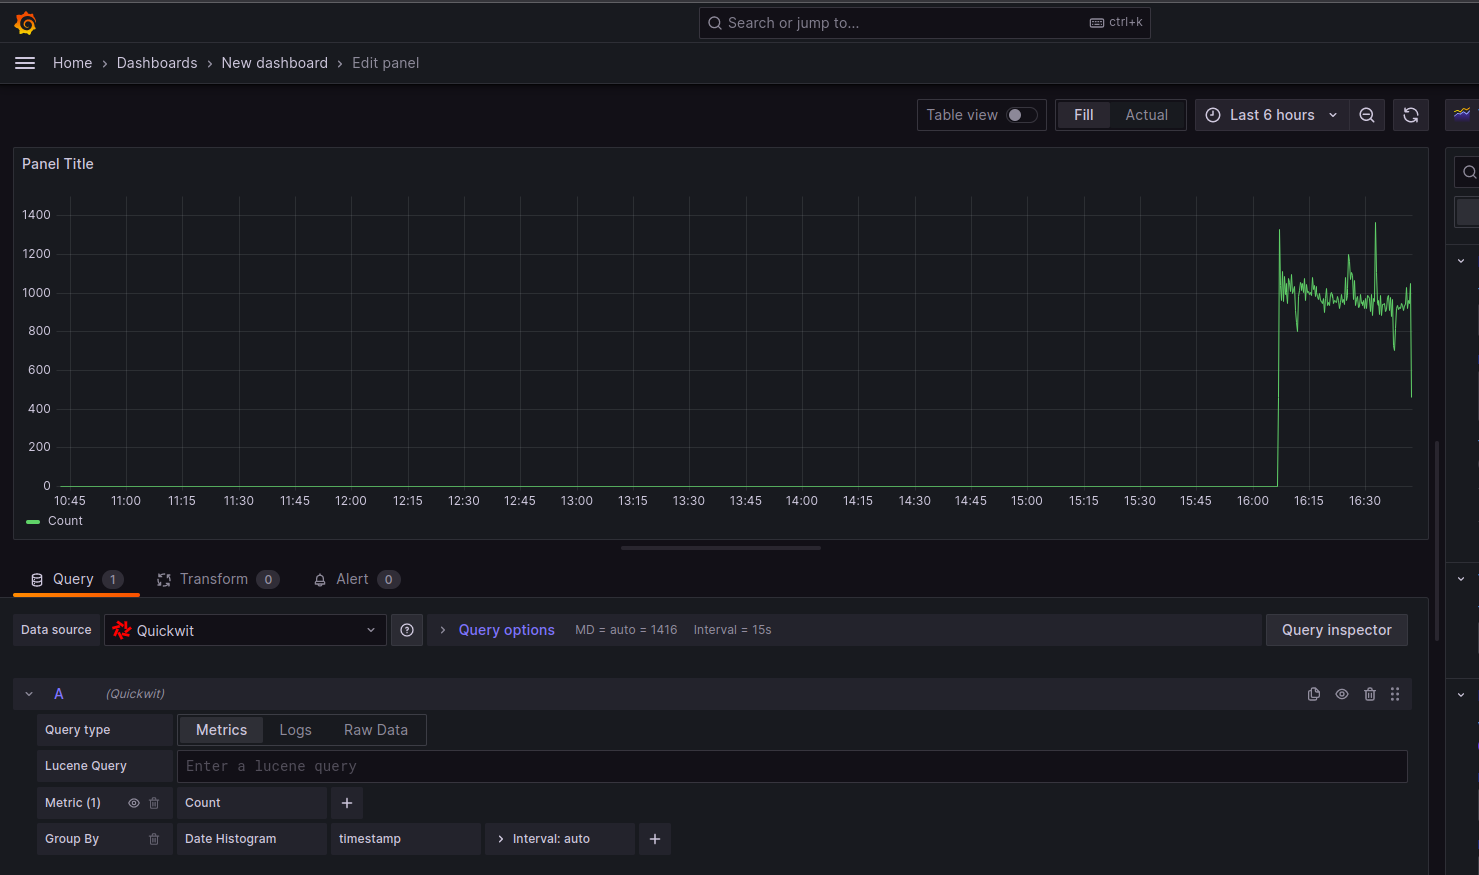
Task: Toggle query A visibility eye icon
Action: click(x=1342, y=694)
